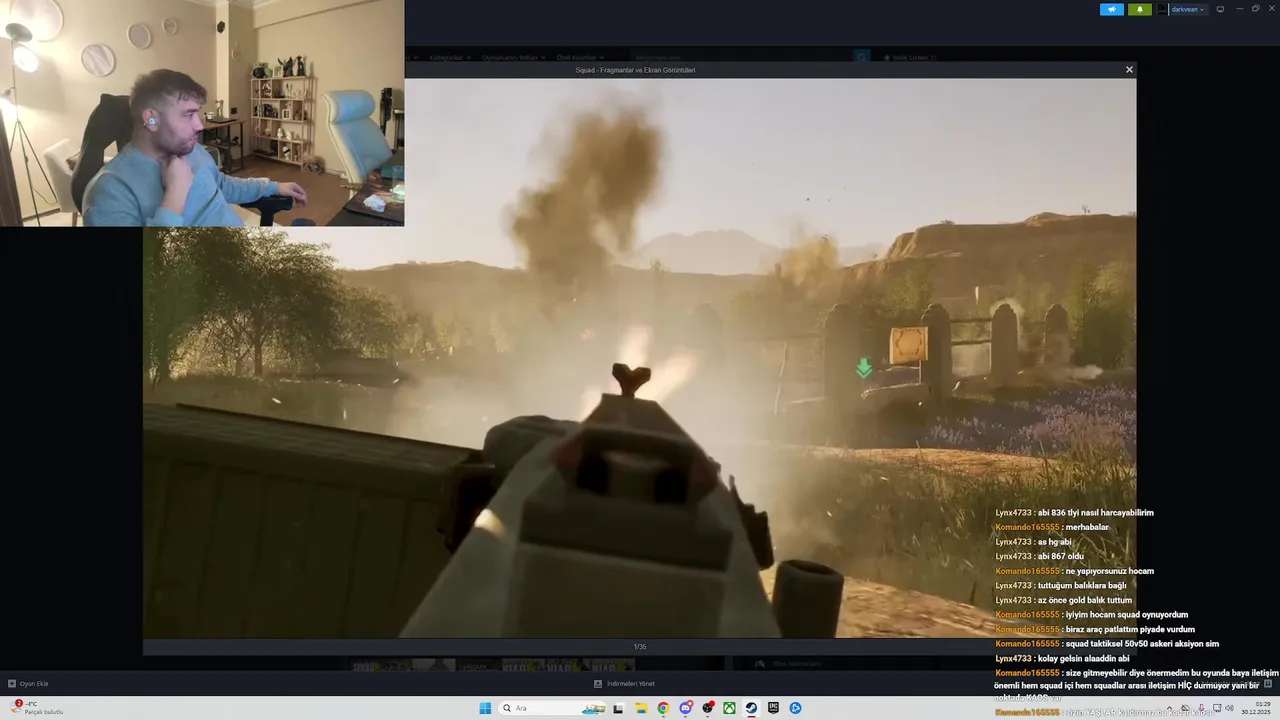Click the Windows taskbar Ara search box
This screenshot has height=720, width=1280.
(551, 708)
